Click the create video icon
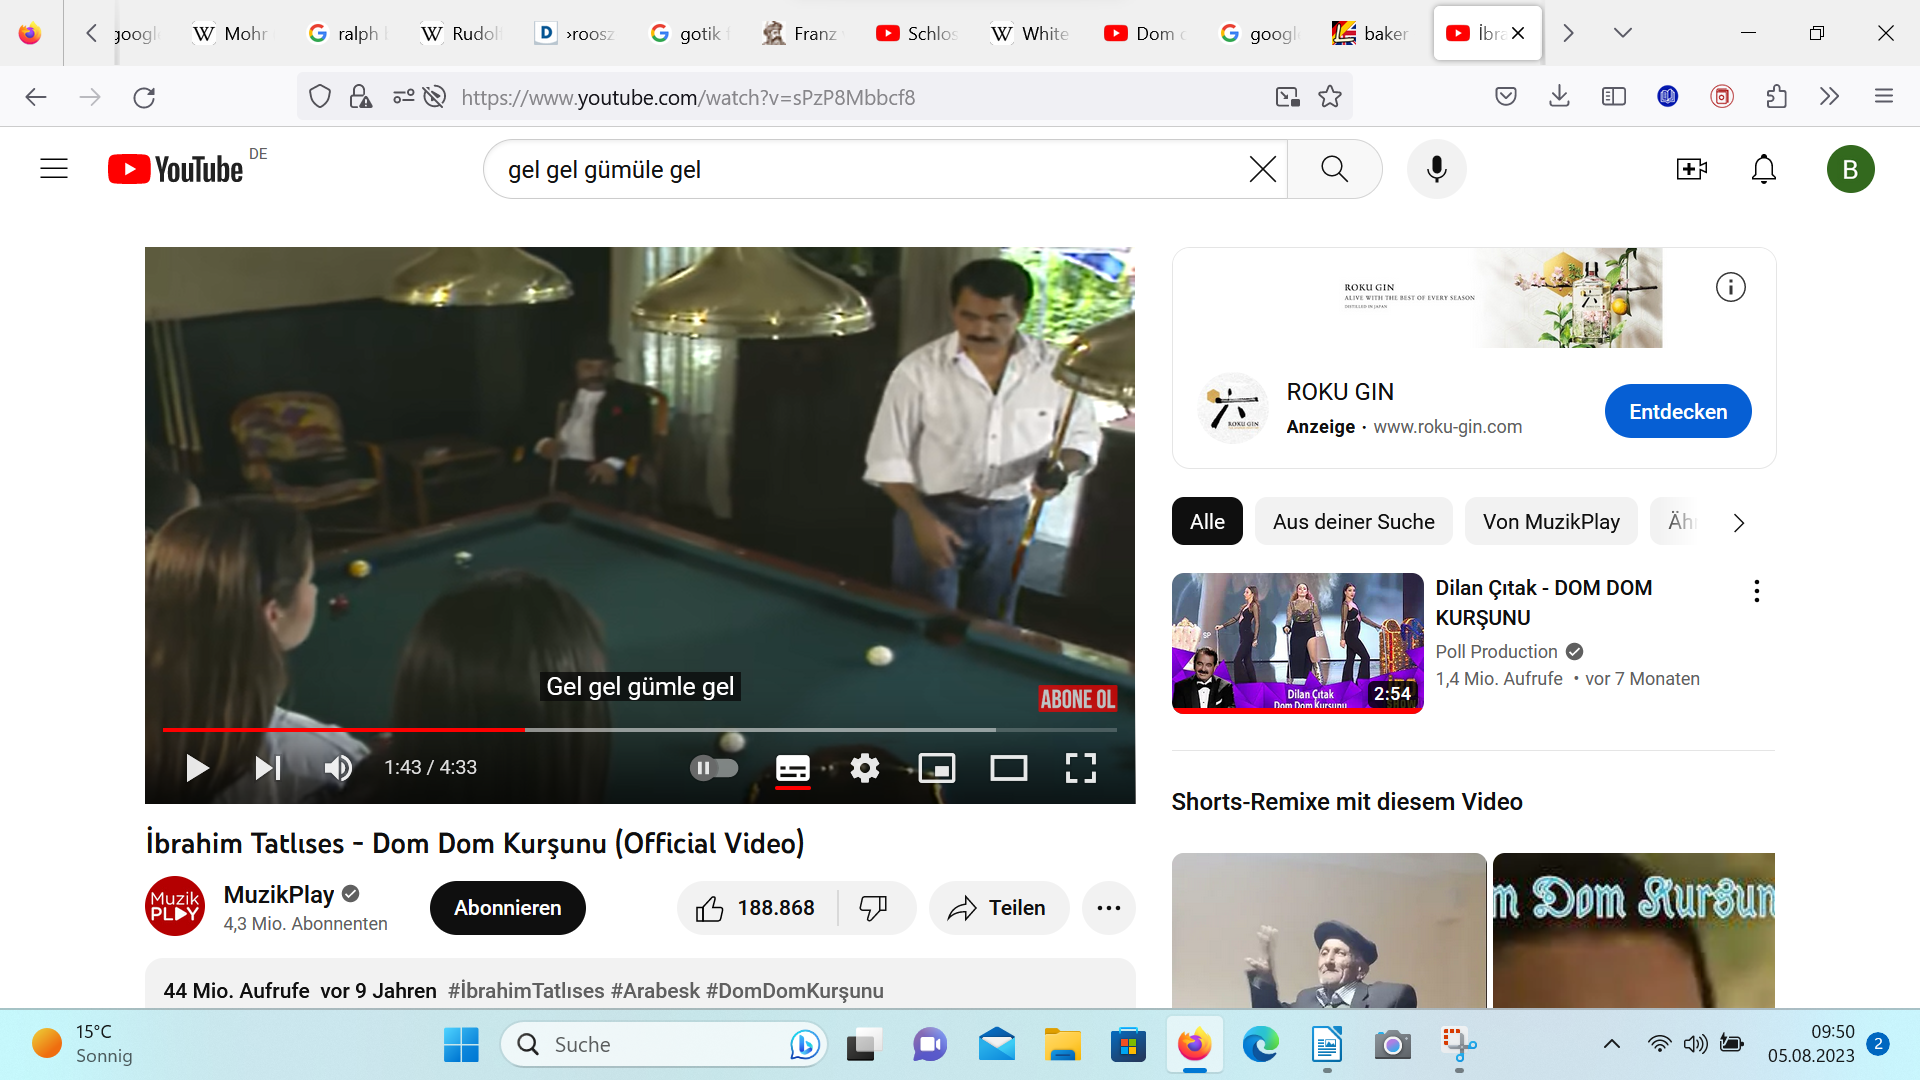 (x=1691, y=169)
